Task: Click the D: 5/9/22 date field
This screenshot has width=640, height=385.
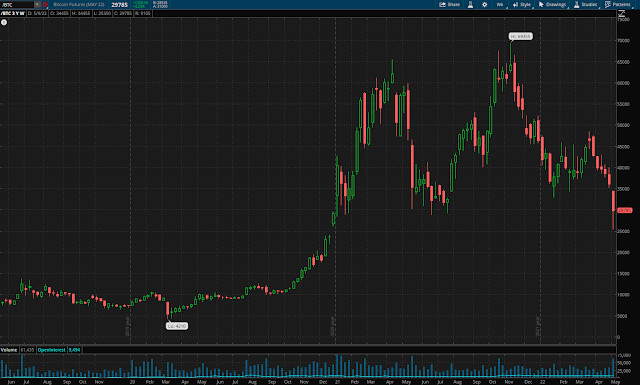Action: pyautogui.click(x=37, y=13)
